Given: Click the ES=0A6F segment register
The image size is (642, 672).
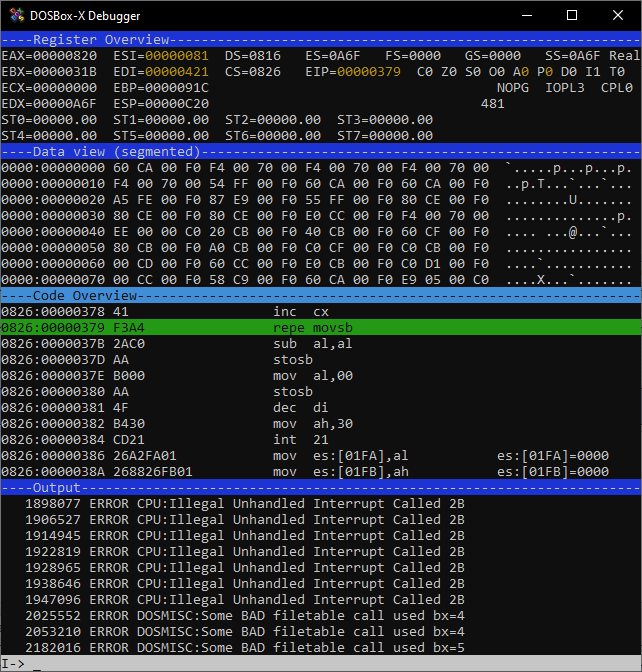Looking at the screenshot, I should (x=333, y=56).
